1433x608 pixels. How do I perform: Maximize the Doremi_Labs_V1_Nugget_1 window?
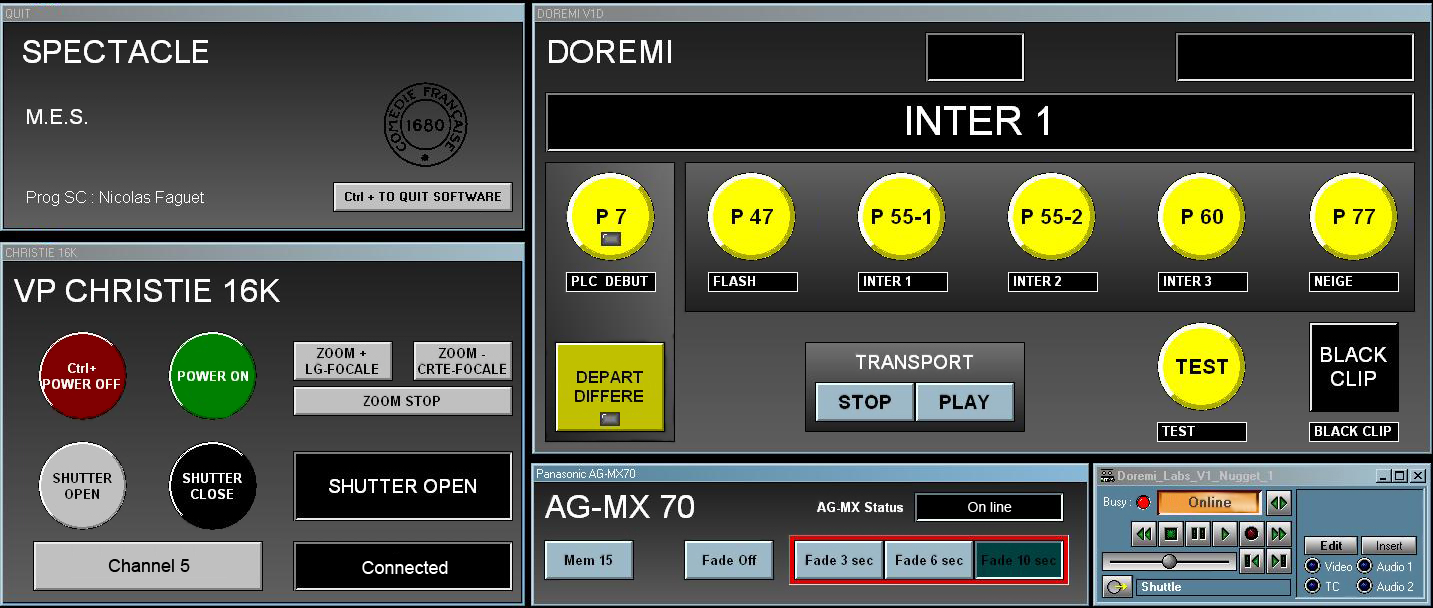1400,476
